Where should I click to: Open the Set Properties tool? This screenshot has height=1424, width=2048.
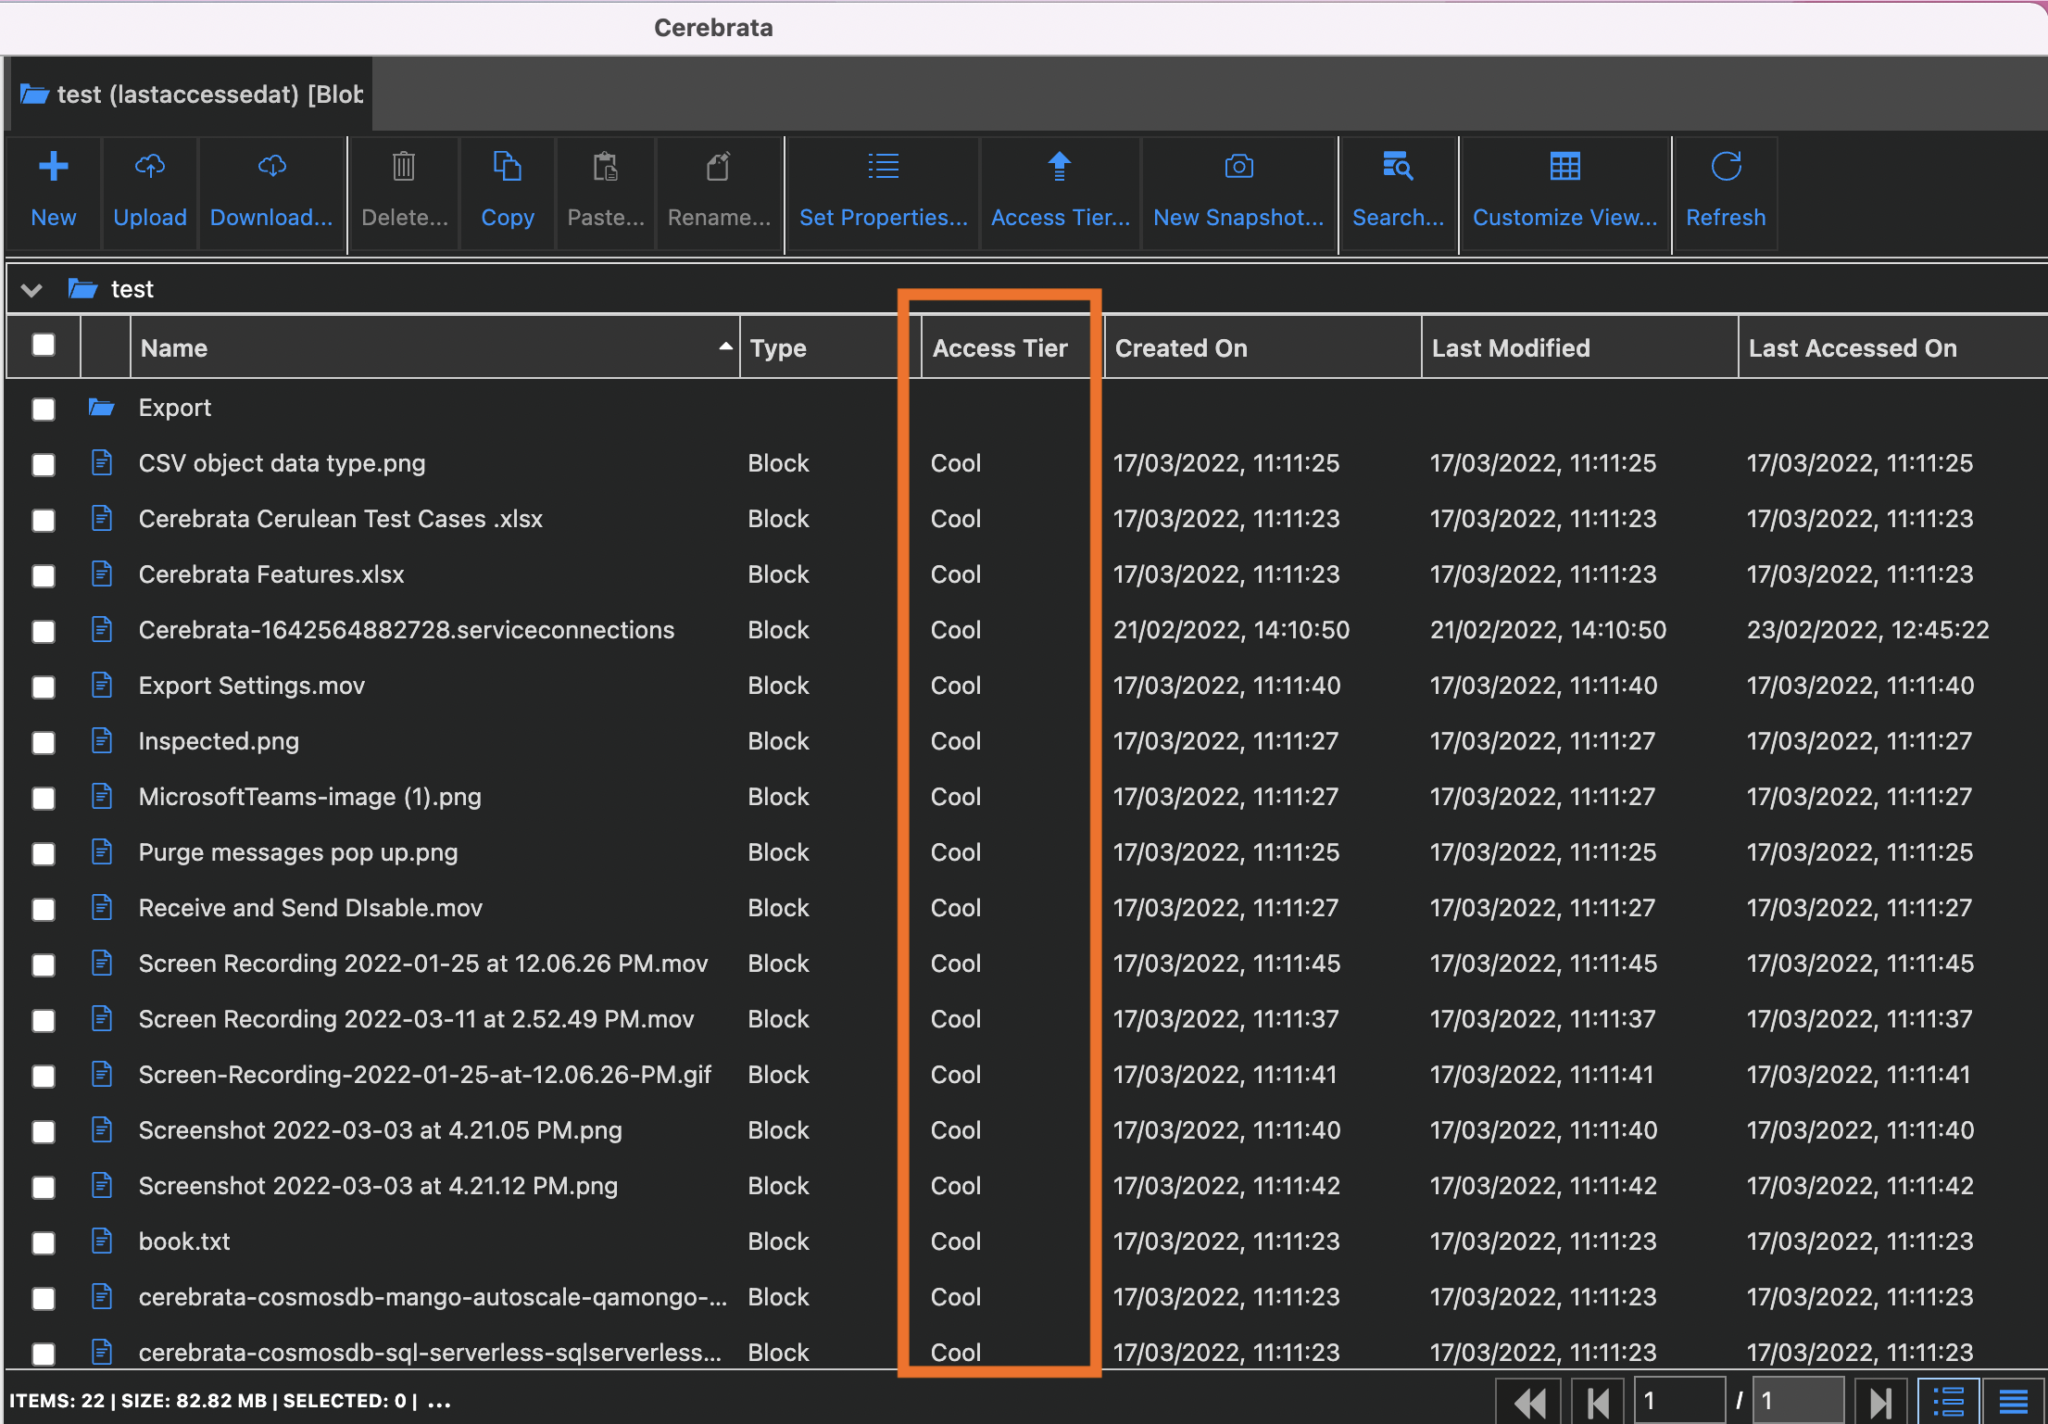pos(881,190)
